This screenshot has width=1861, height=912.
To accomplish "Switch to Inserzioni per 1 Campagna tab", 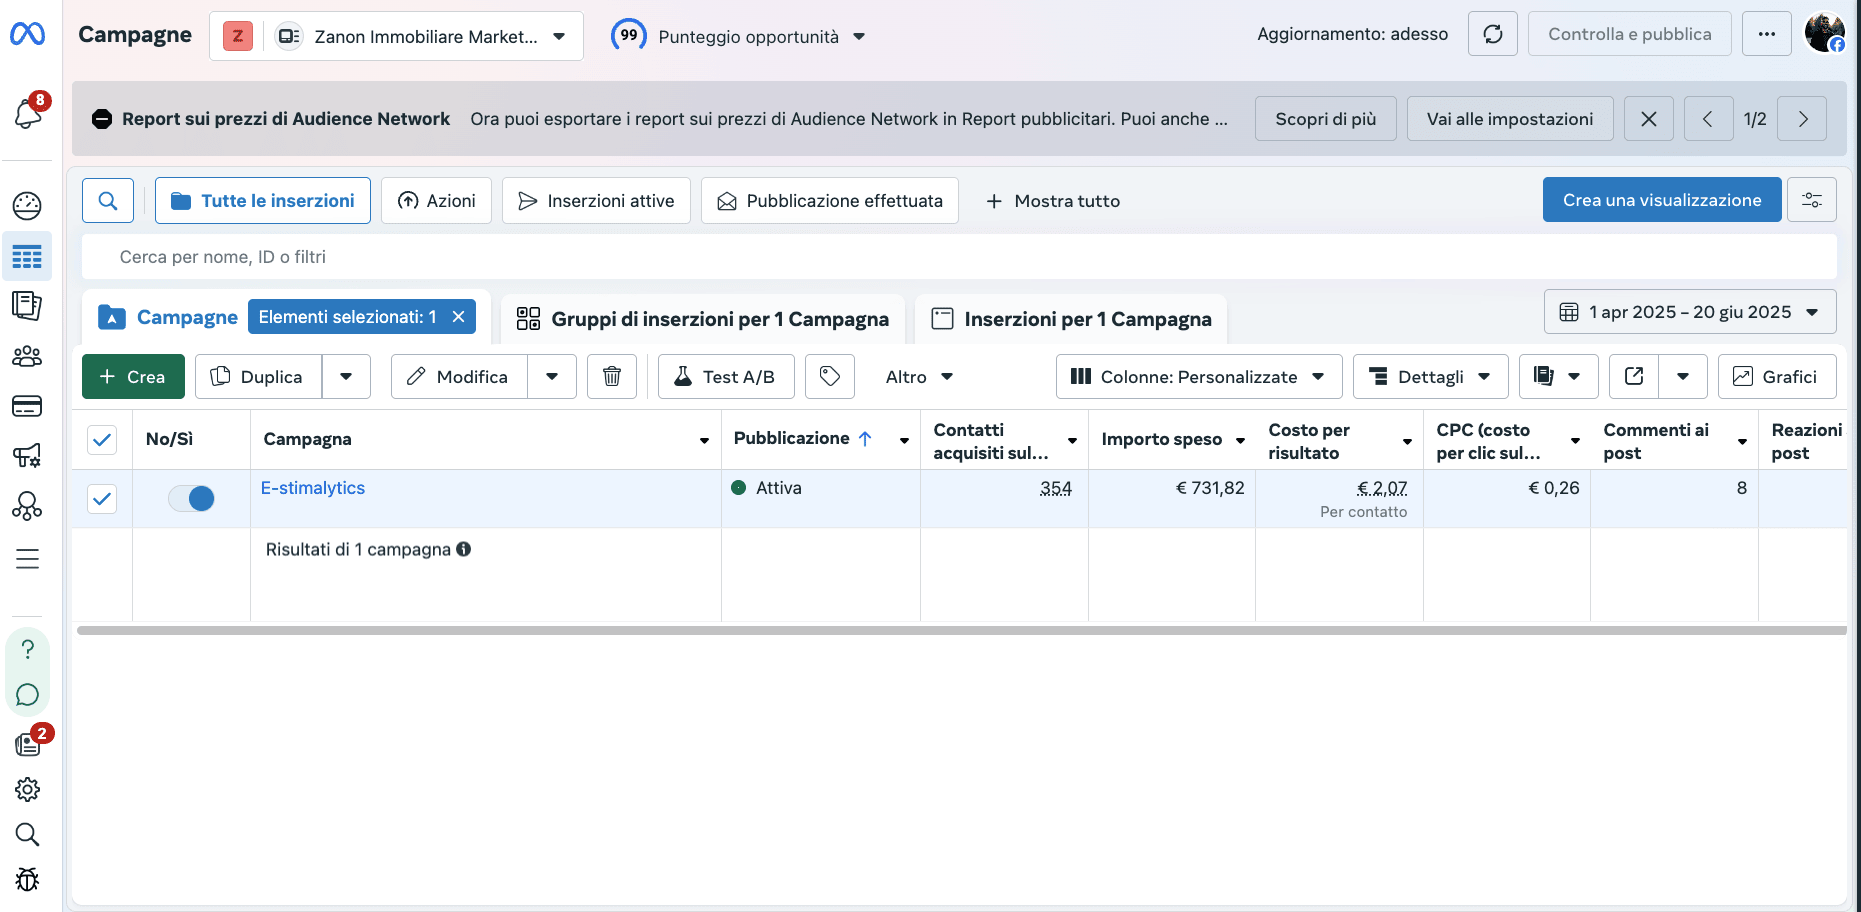I will 1071,319.
